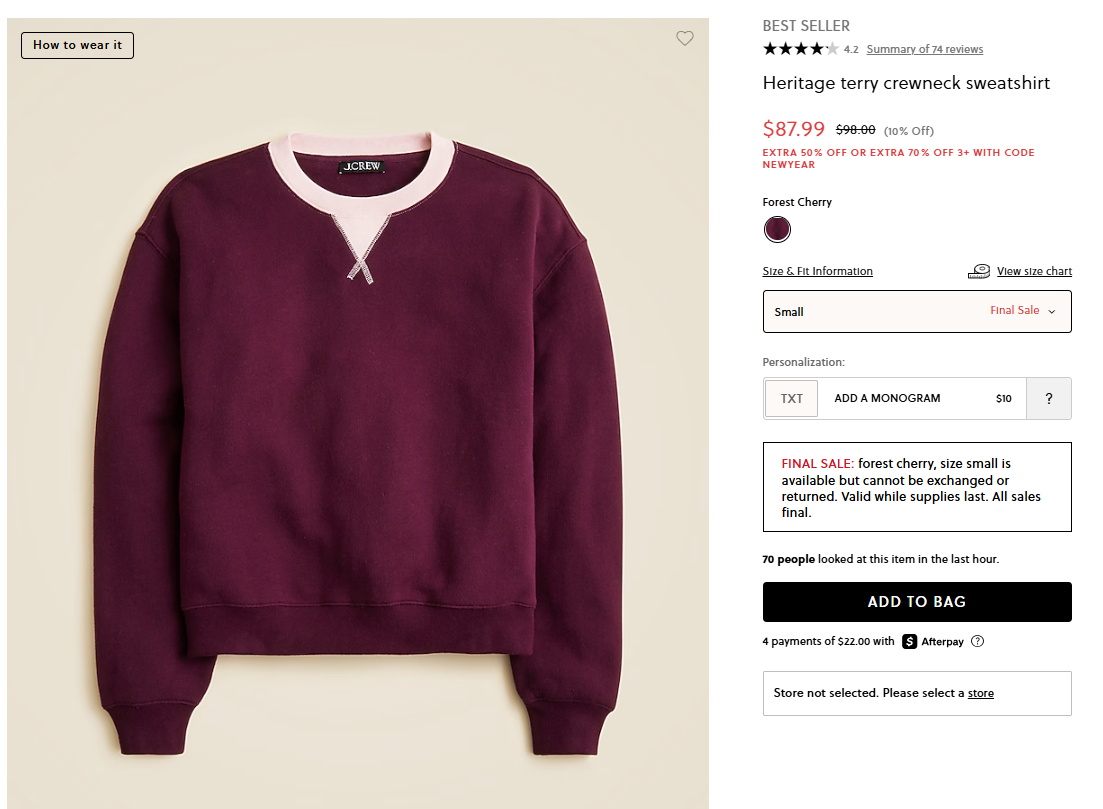Open Summary of 74 reviews link
The image size is (1103, 809).
pos(924,49)
